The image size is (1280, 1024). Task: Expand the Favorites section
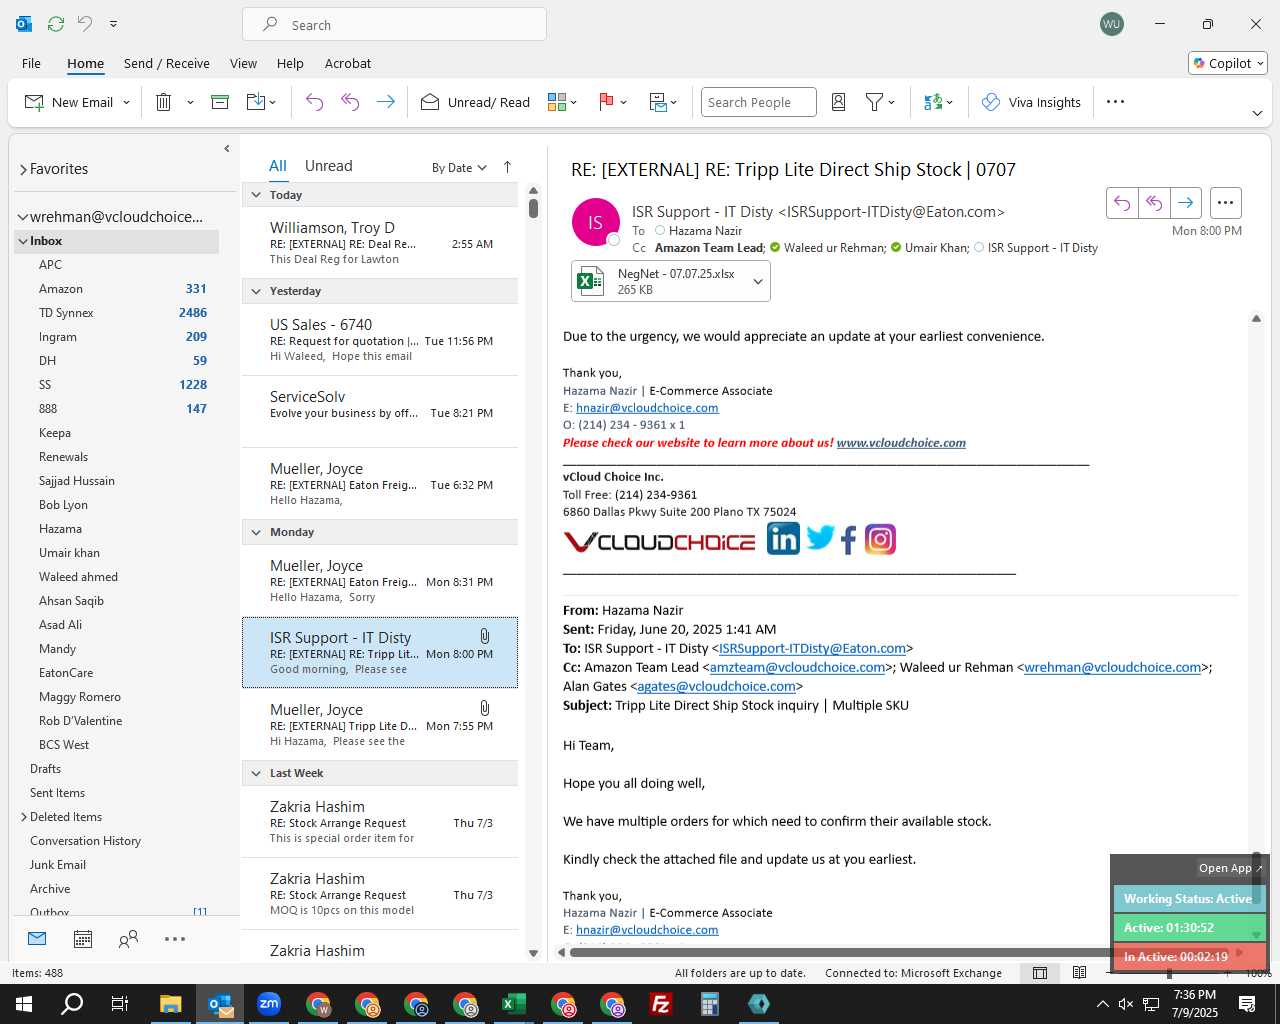(x=23, y=169)
